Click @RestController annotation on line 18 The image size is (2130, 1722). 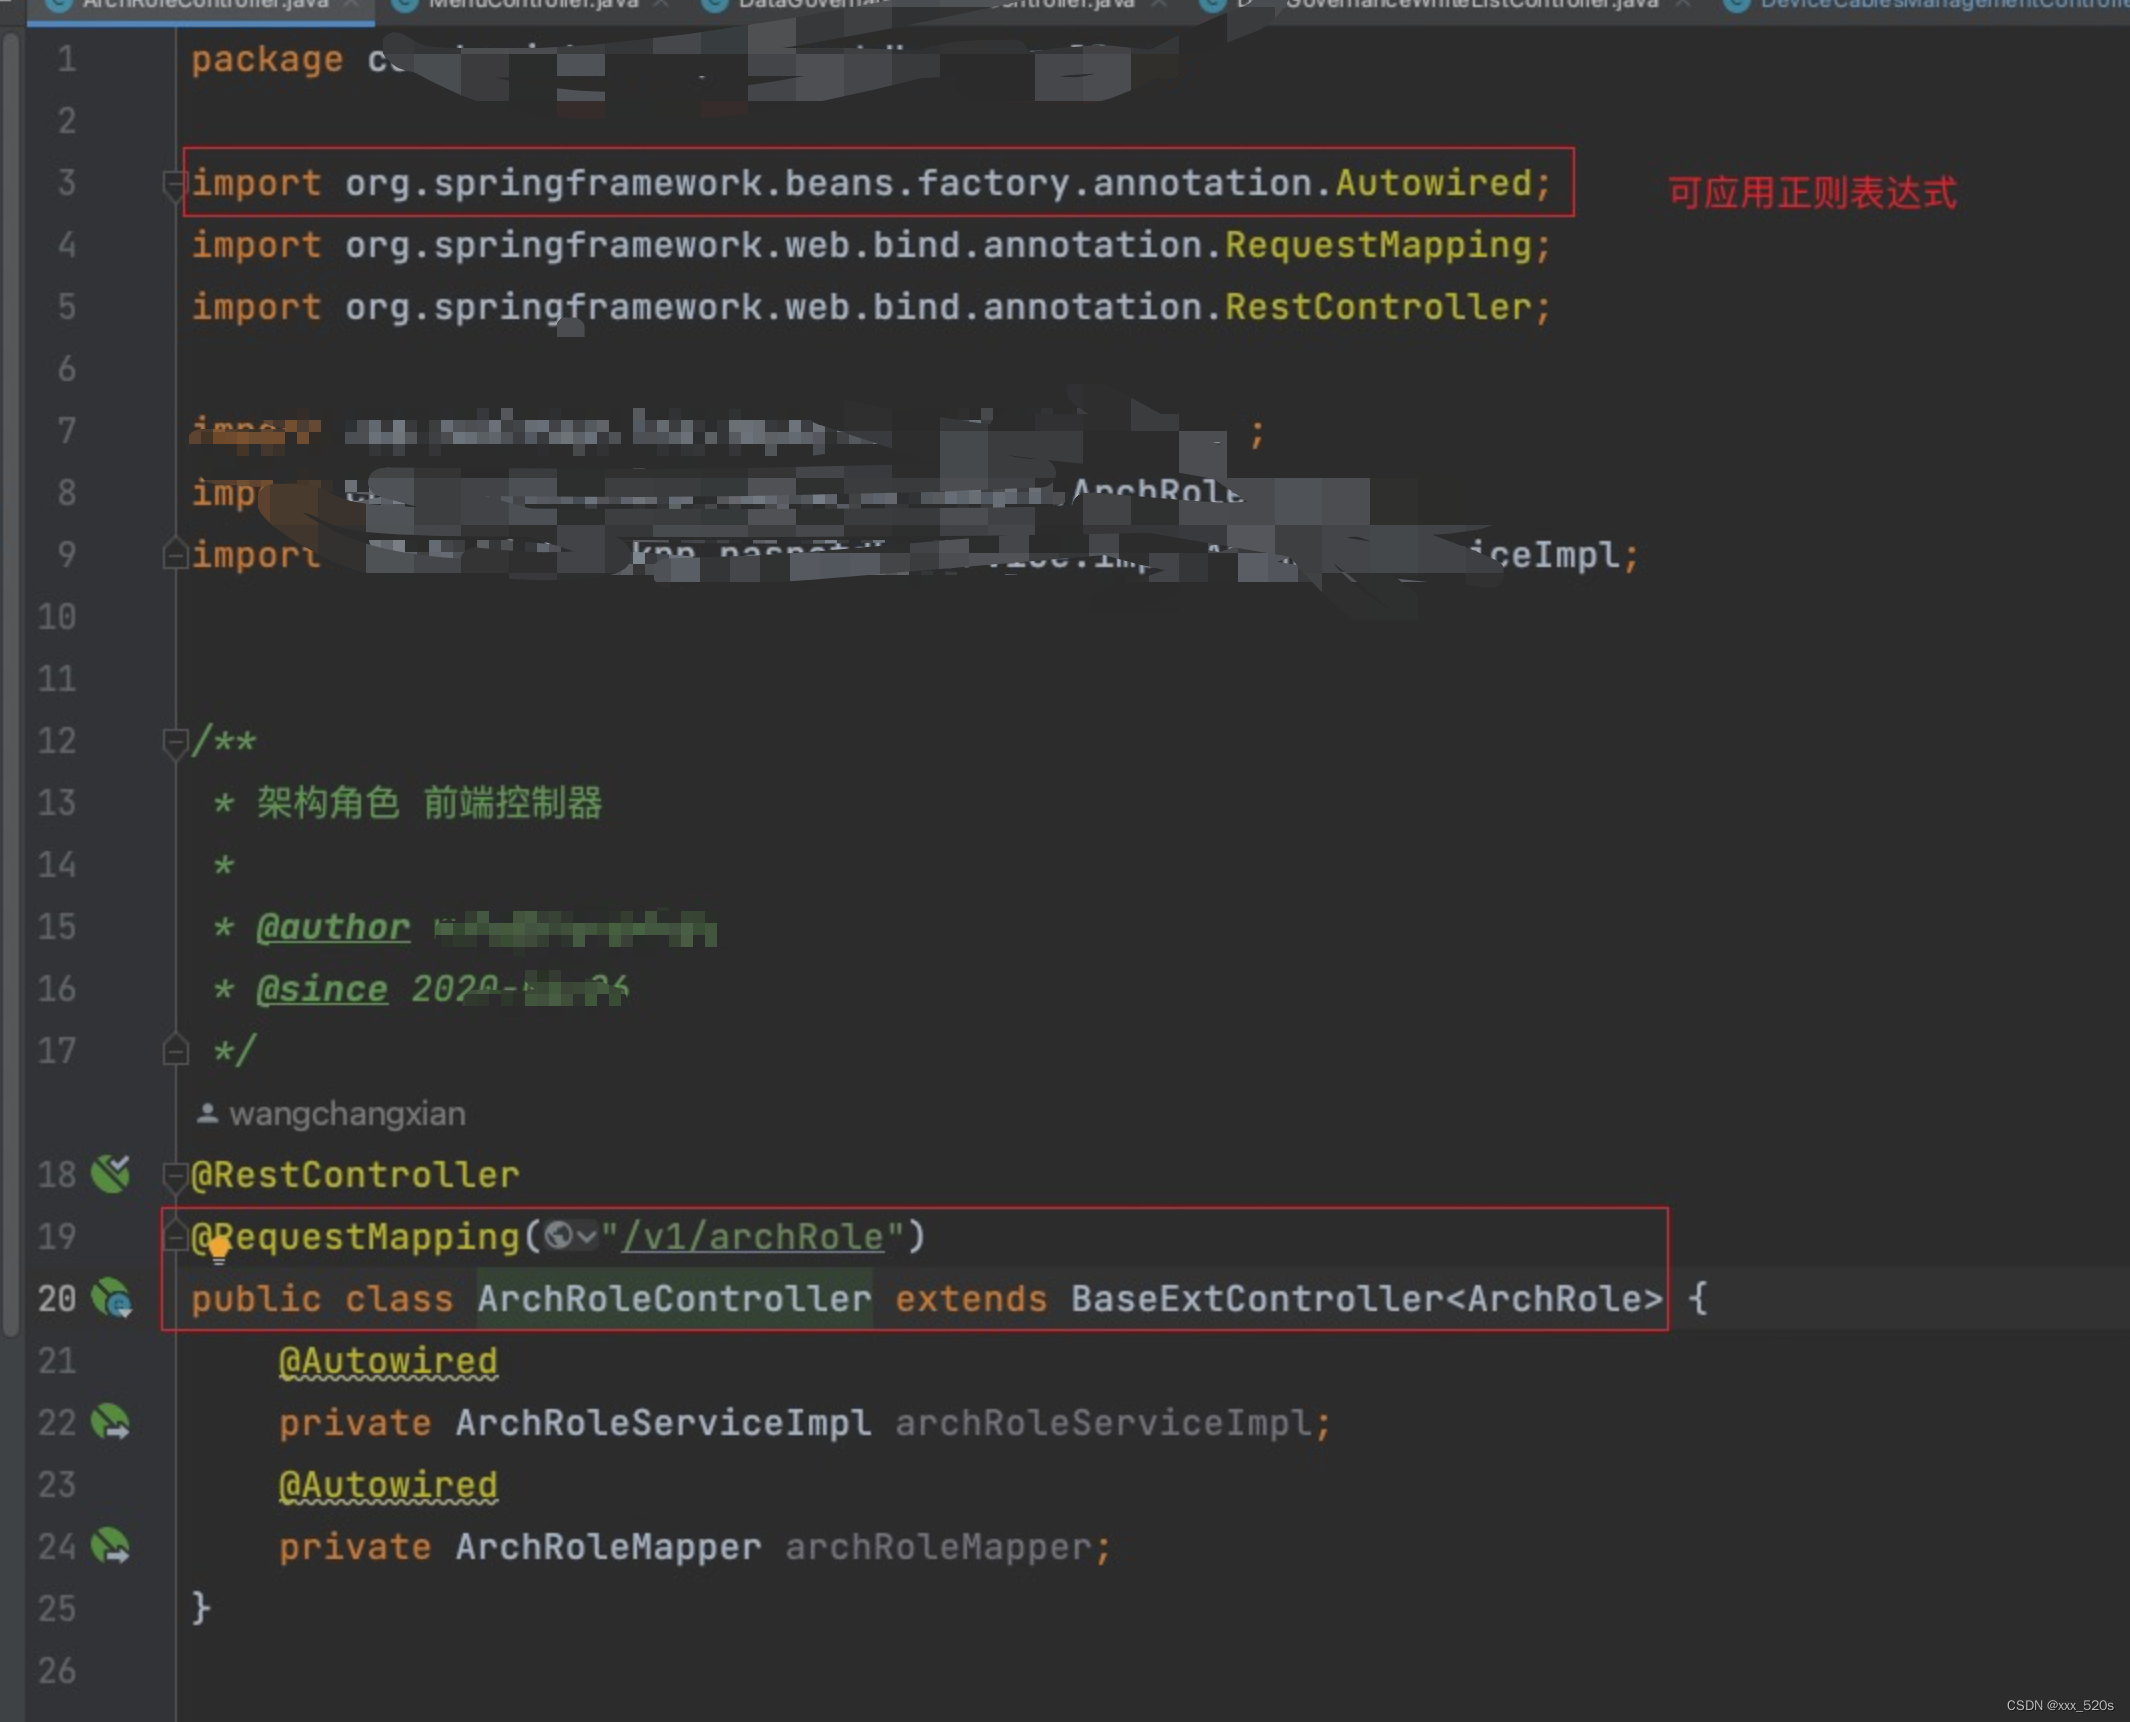tap(355, 1175)
